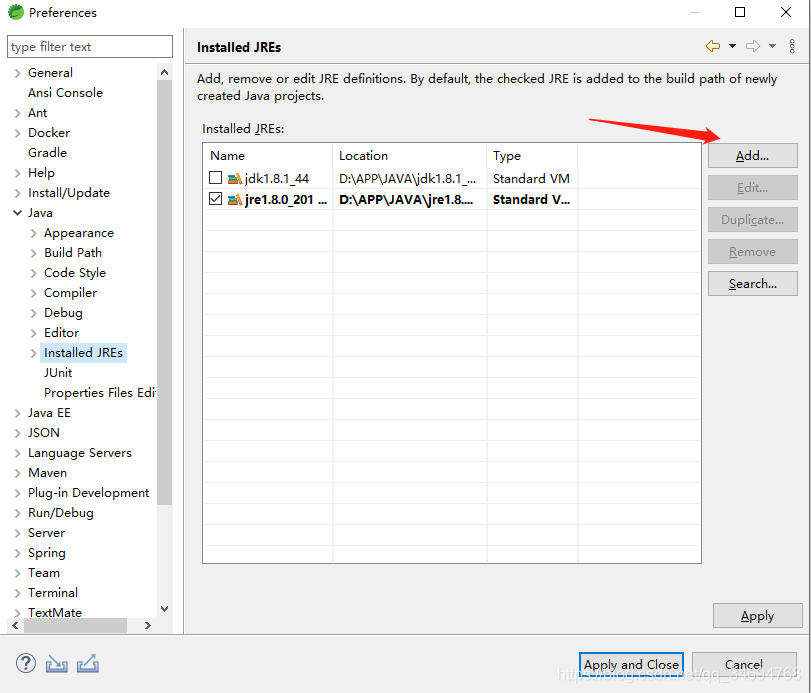The height and width of the screenshot is (693, 811).
Task: Click the Location column header
Action: tap(410, 156)
